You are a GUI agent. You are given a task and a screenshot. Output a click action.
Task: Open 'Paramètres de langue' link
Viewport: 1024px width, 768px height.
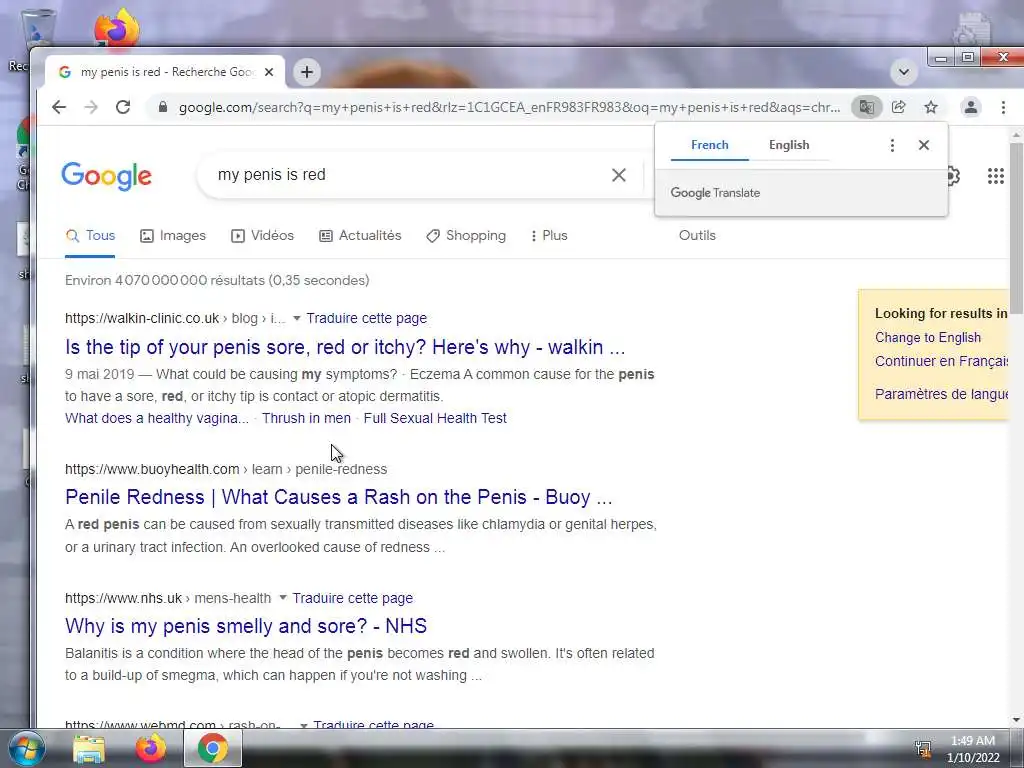click(941, 394)
